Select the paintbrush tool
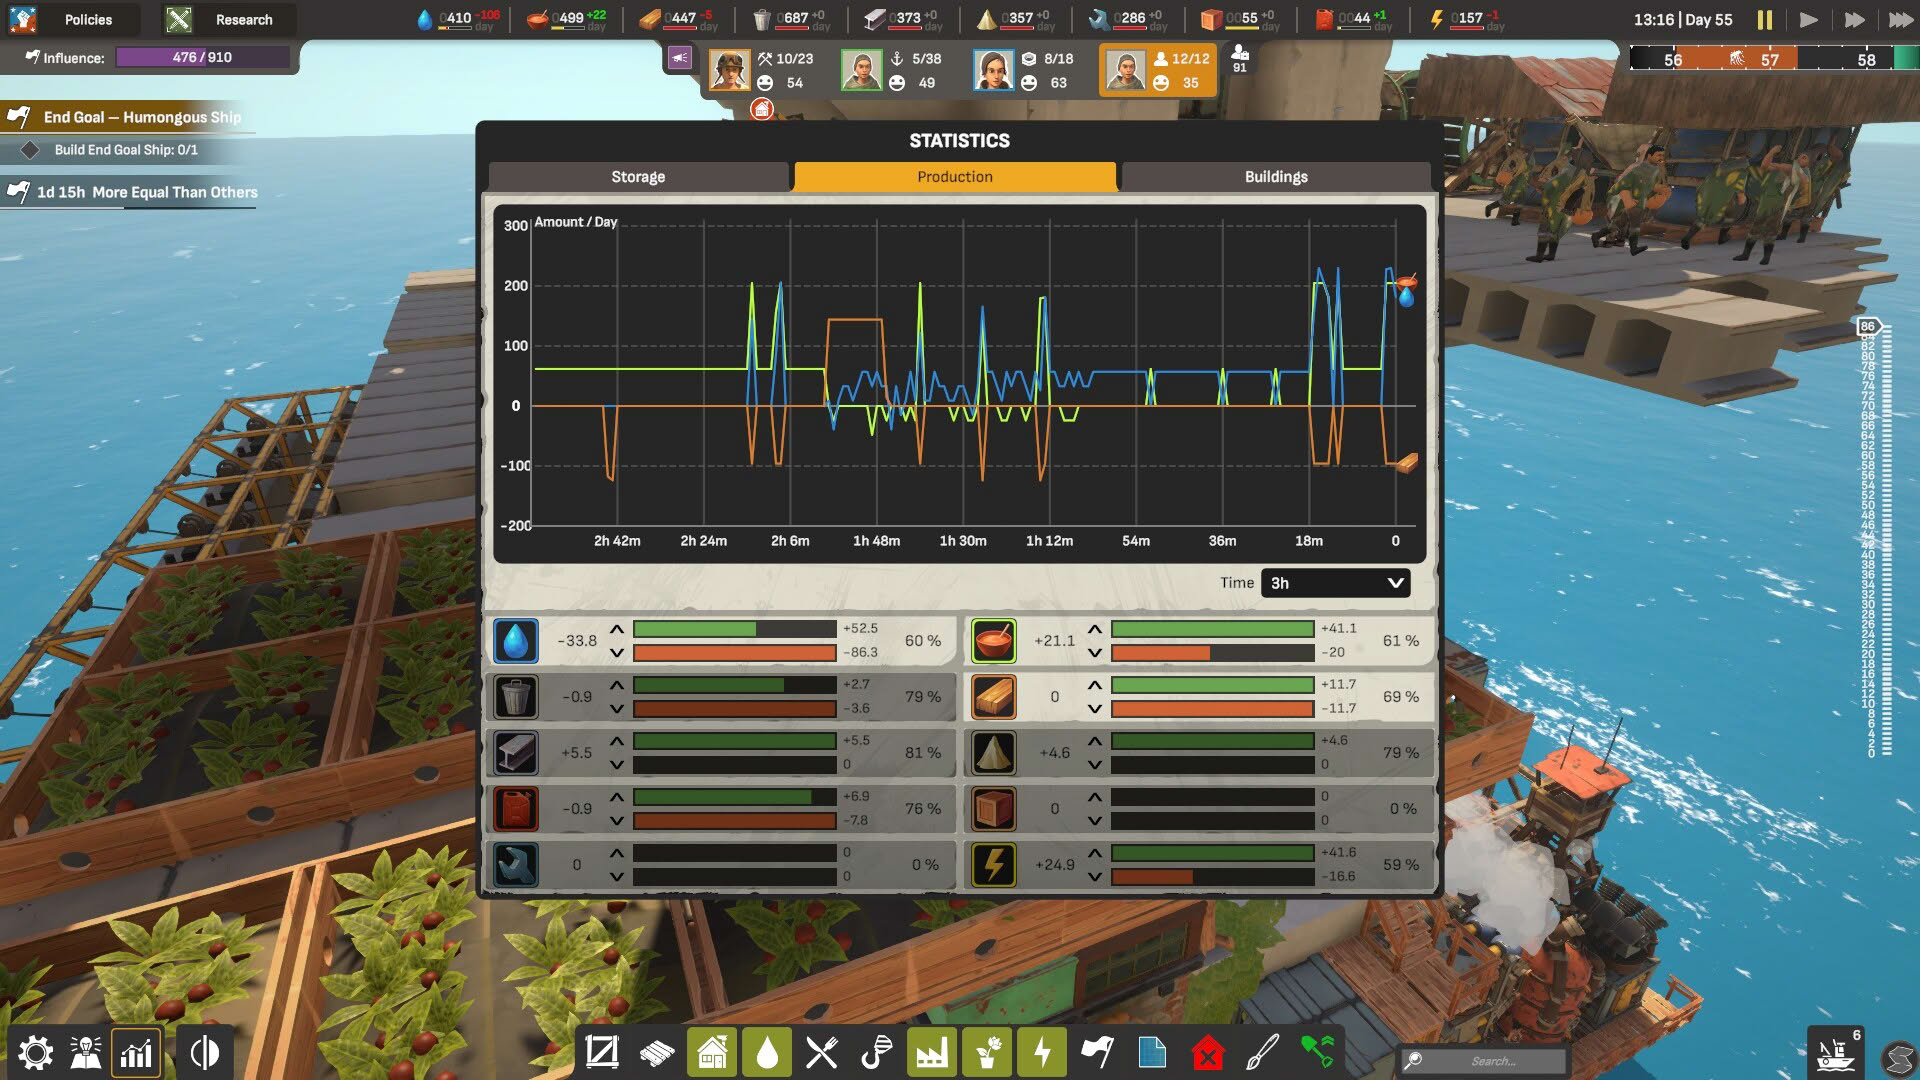The height and width of the screenshot is (1080, 1920). coord(1263,1053)
